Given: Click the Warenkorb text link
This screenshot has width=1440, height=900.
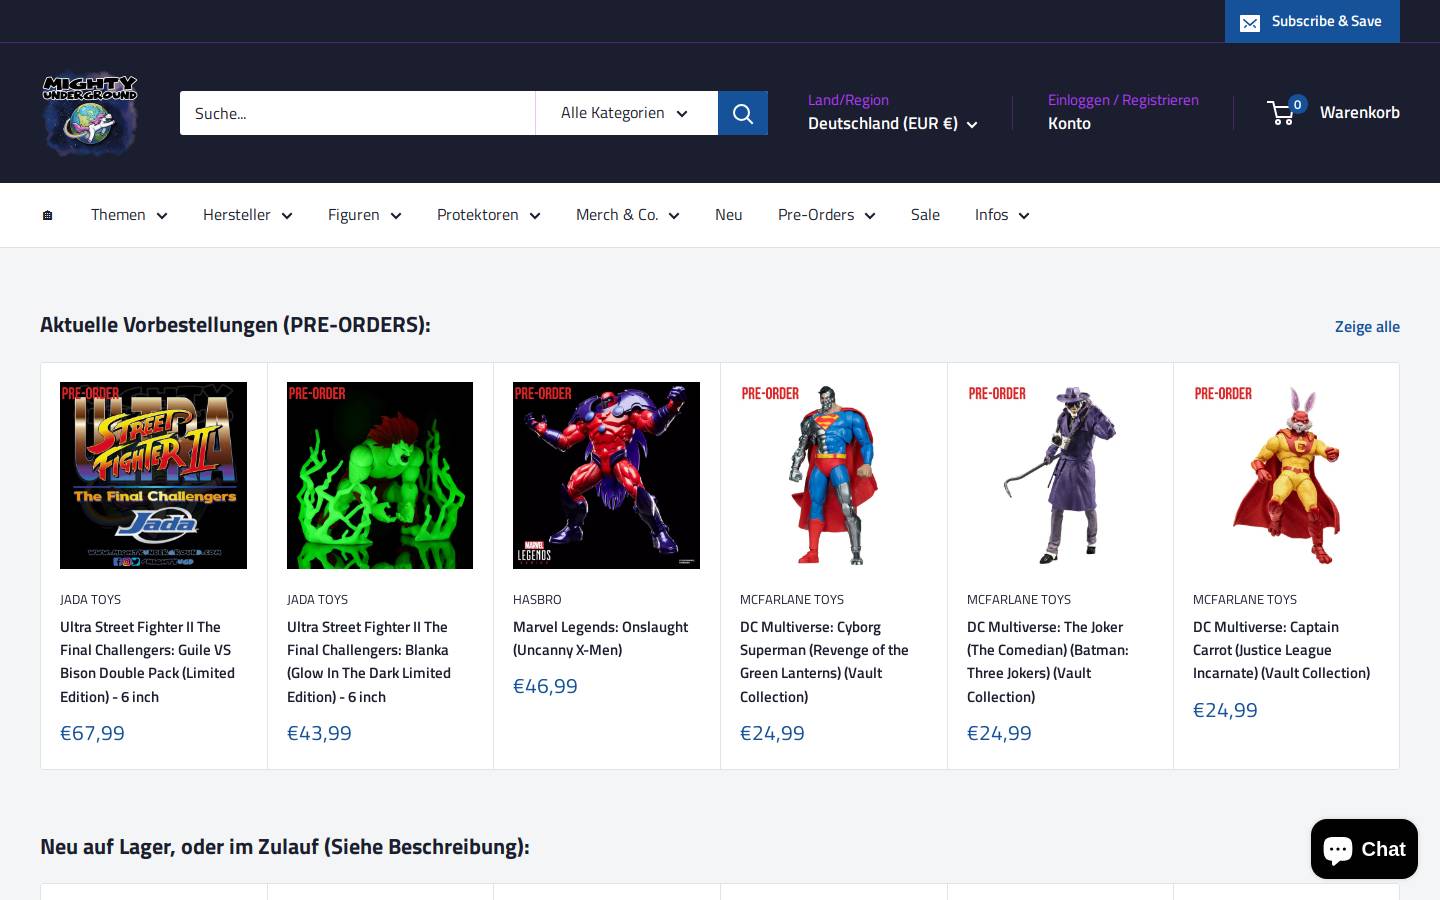Looking at the screenshot, I should click(1359, 112).
